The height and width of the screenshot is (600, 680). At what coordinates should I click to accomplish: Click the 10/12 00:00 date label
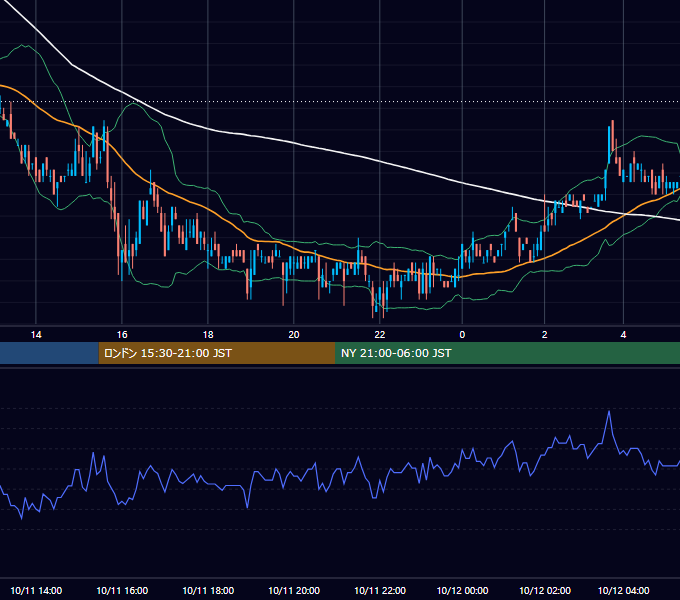point(462,590)
